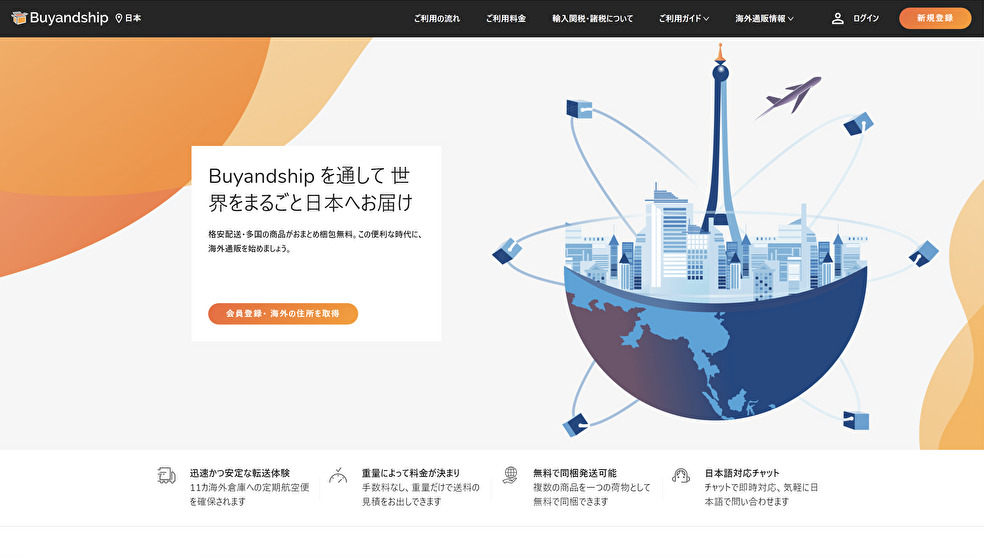The image size is (984, 558).
Task: Open the ご利用料金 menu item
Action: (506, 18)
